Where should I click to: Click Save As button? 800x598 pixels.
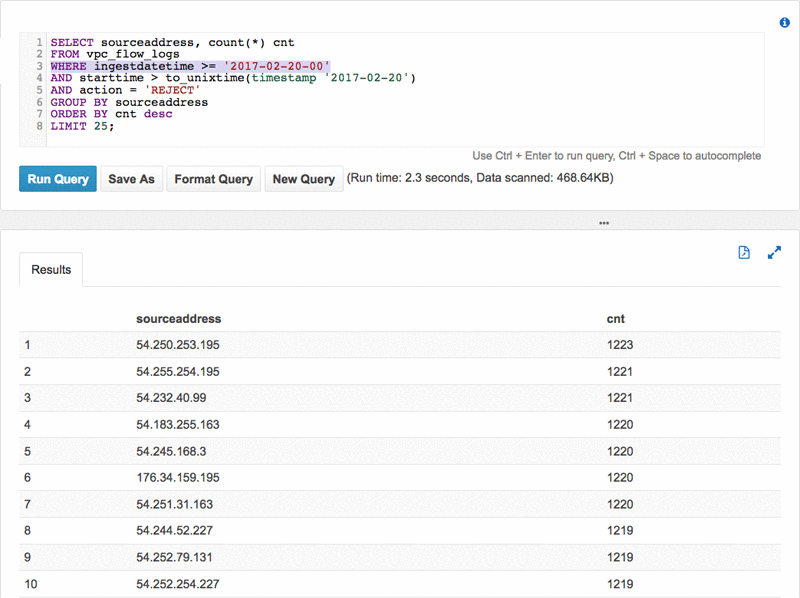tap(131, 179)
